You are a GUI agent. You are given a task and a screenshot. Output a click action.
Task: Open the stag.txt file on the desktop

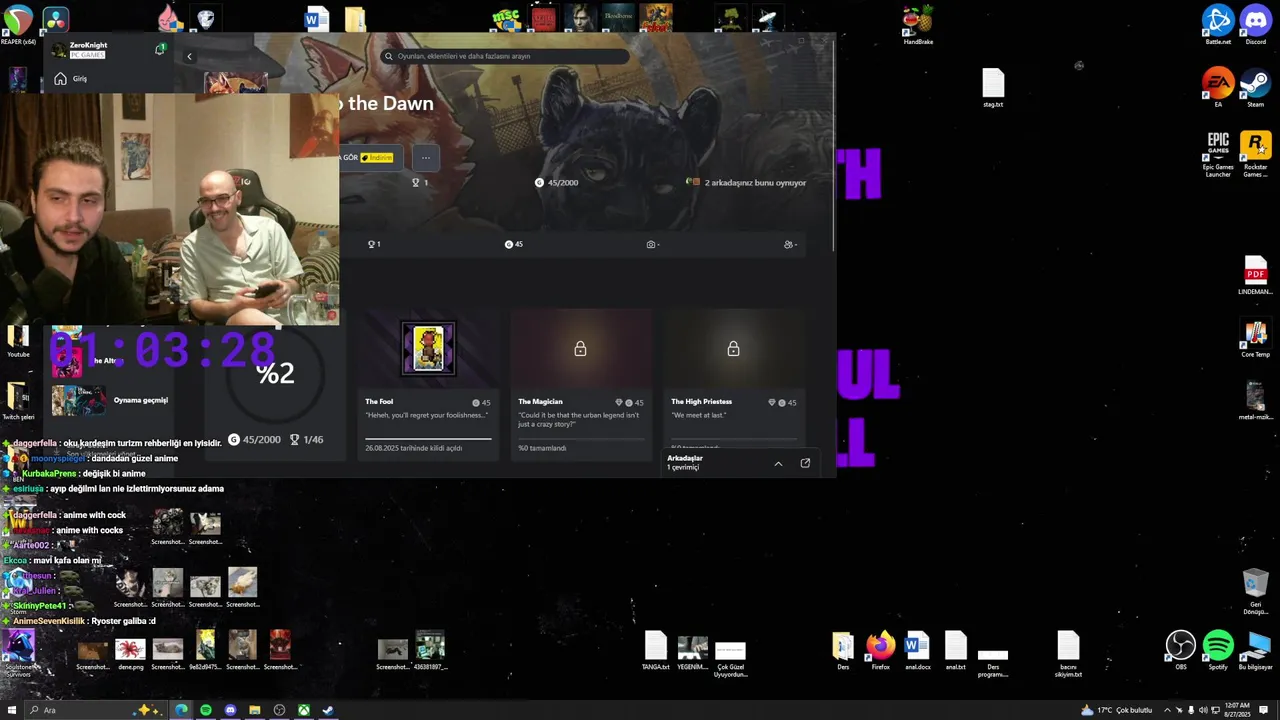(x=993, y=87)
